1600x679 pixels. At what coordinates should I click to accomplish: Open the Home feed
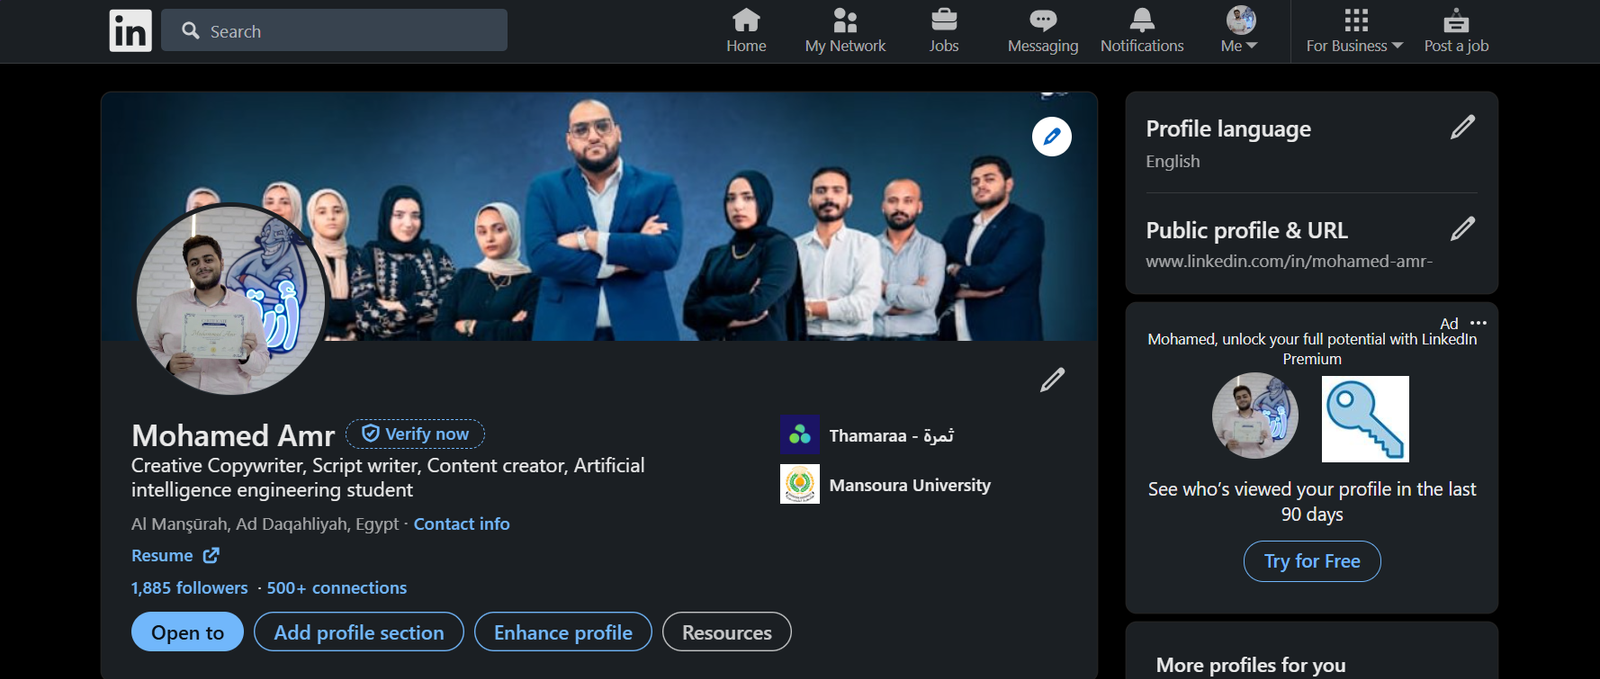click(746, 31)
